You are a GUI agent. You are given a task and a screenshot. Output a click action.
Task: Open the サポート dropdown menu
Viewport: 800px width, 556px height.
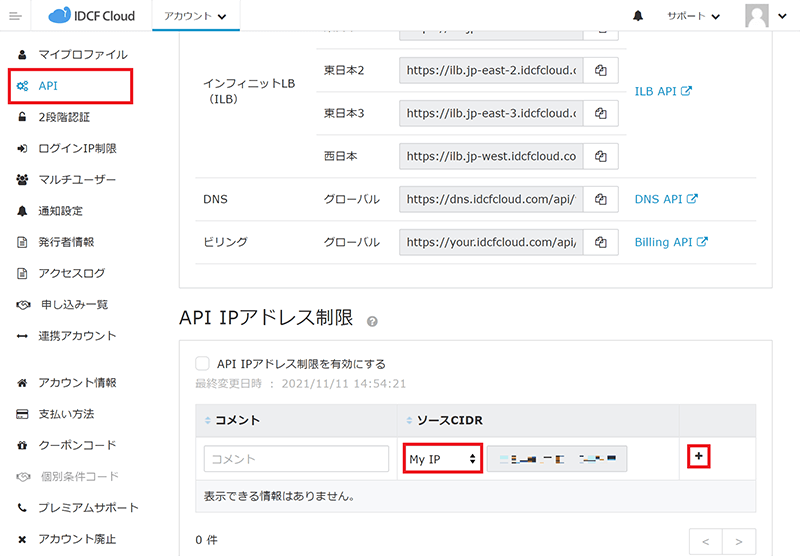coord(693,16)
